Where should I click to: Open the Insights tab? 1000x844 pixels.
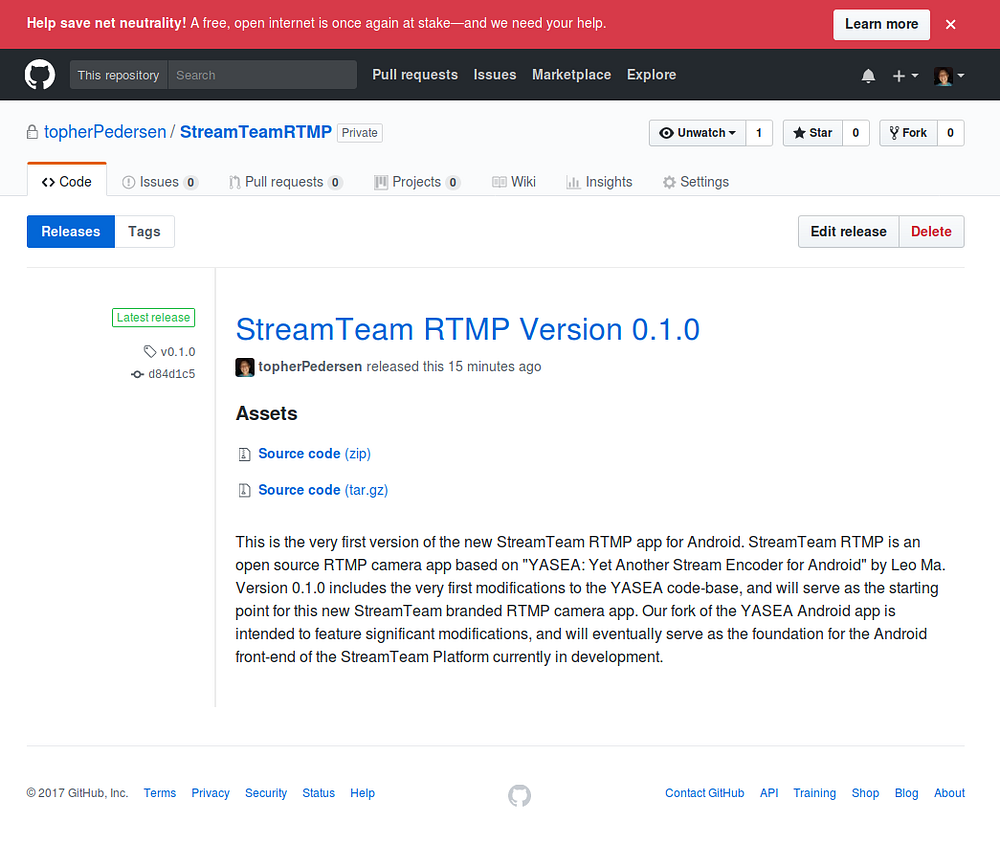[599, 182]
